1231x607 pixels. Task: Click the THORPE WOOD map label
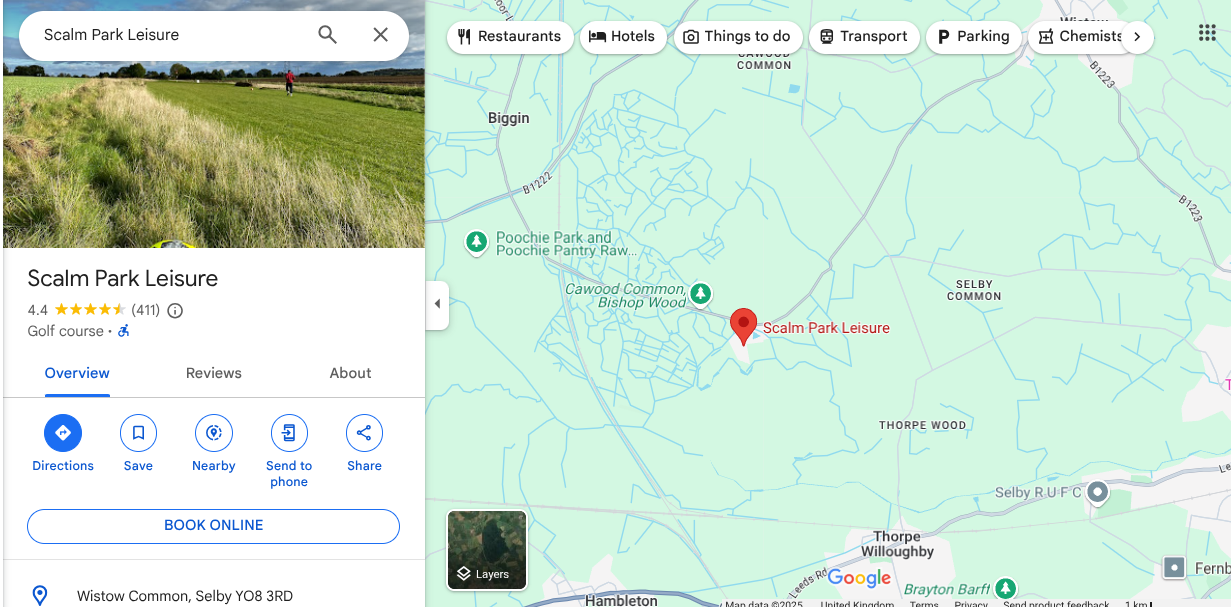tap(923, 425)
